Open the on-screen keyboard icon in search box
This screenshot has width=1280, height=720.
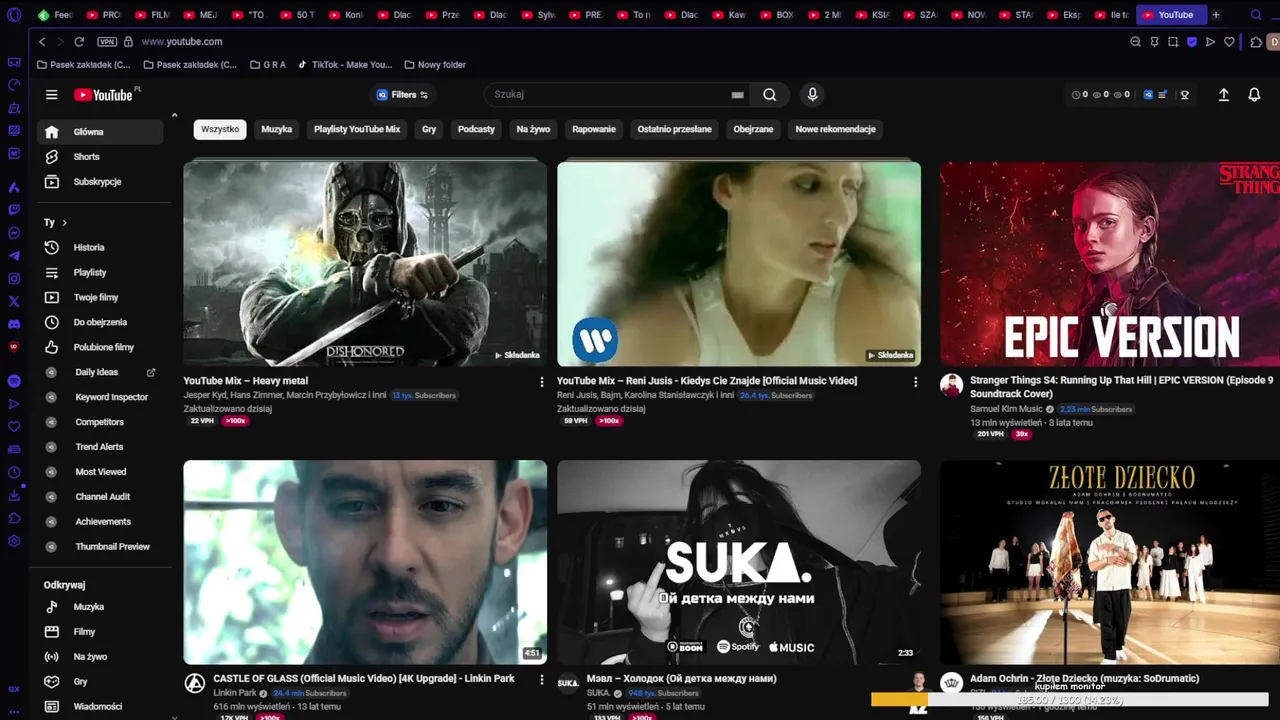[x=738, y=95]
